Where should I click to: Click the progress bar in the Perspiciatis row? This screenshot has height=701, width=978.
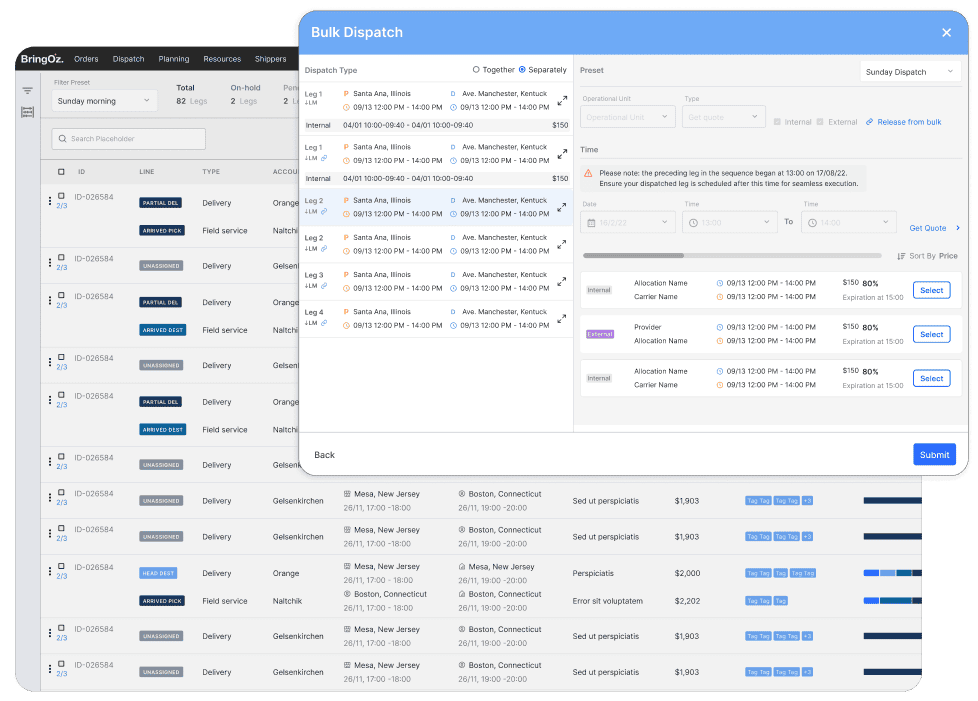(x=892, y=573)
